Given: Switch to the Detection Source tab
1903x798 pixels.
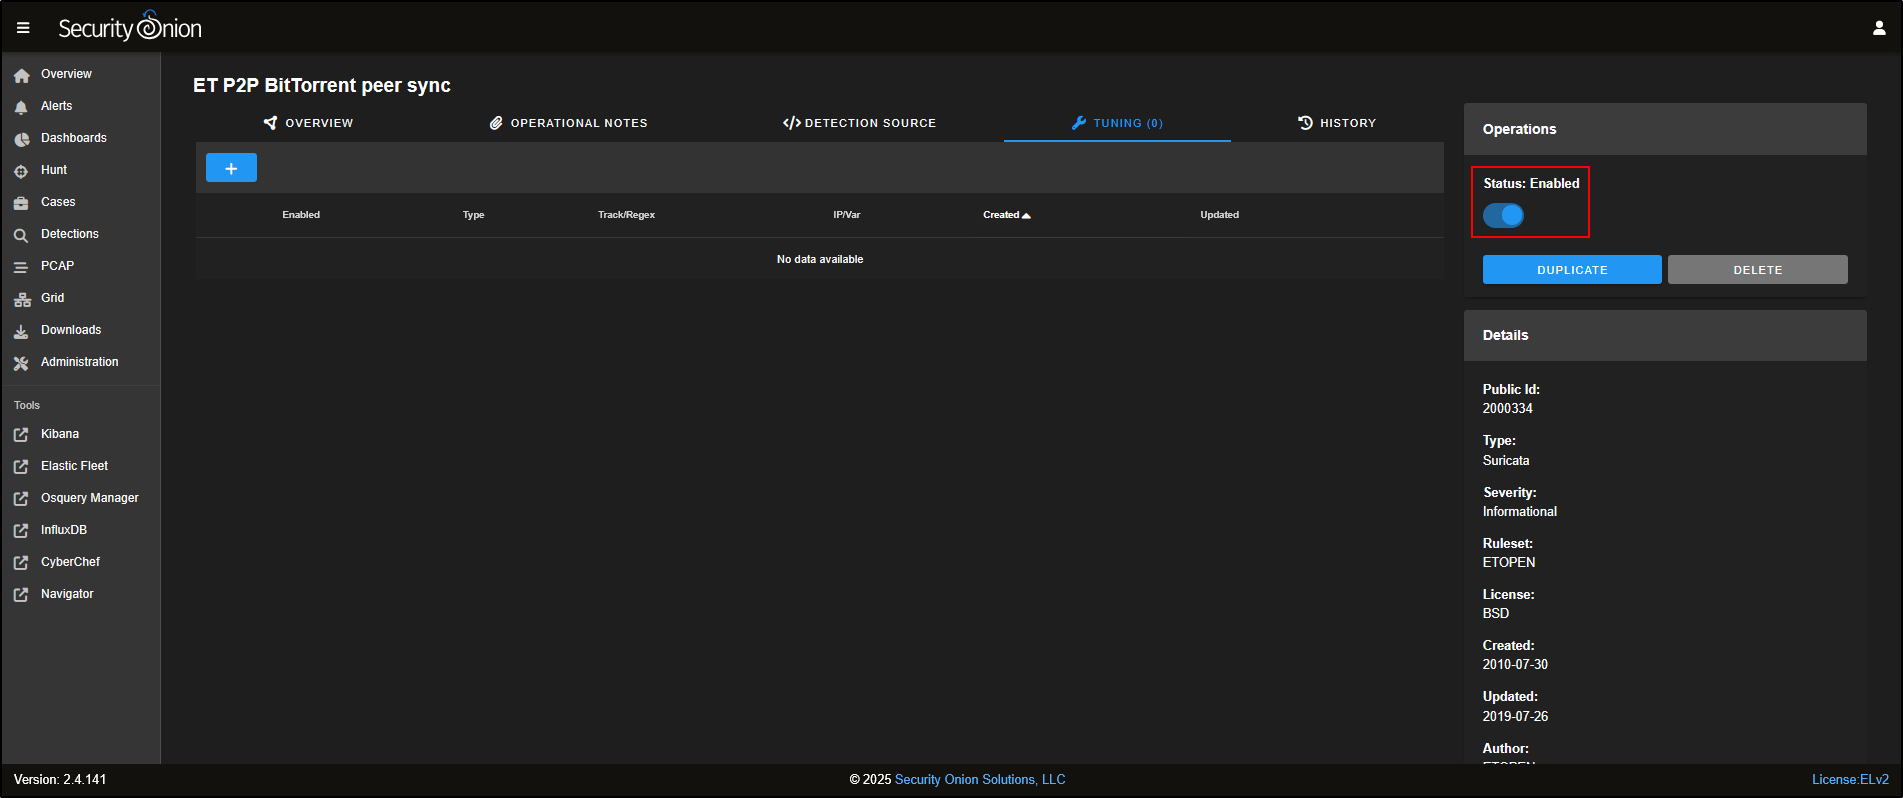Looking at the screenshot, I should point(859,123).
